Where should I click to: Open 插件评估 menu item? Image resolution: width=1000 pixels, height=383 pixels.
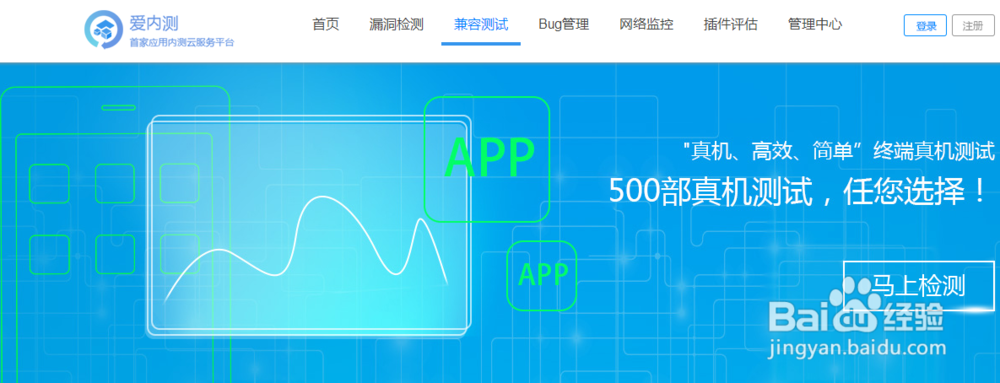coord(730,25)
